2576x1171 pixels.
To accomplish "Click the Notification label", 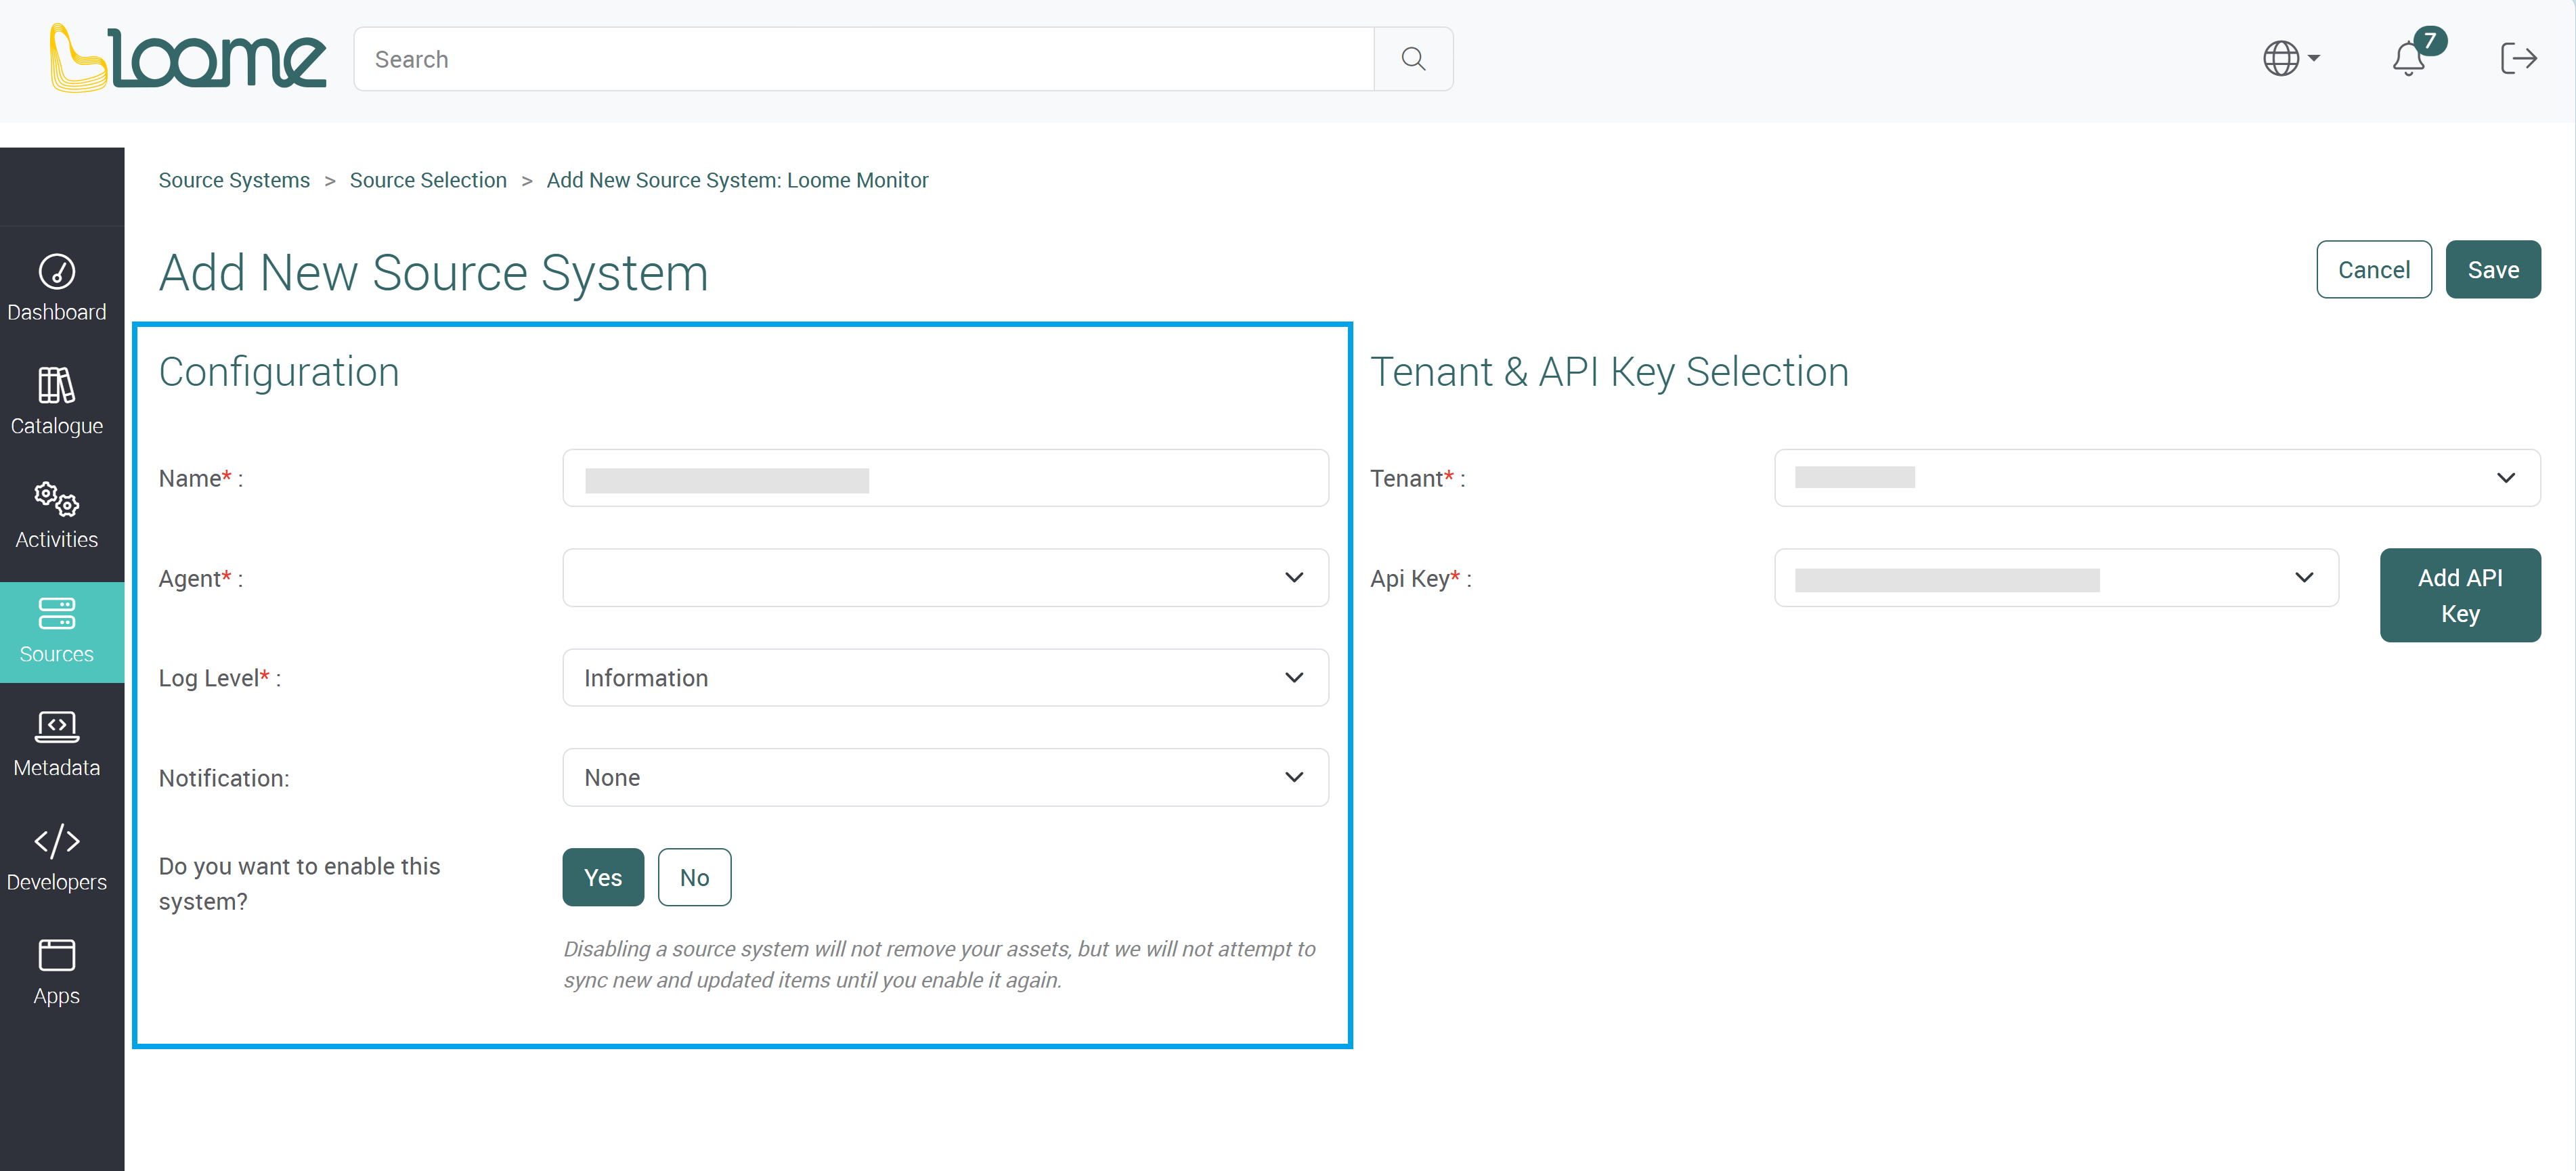I will 224,778.
